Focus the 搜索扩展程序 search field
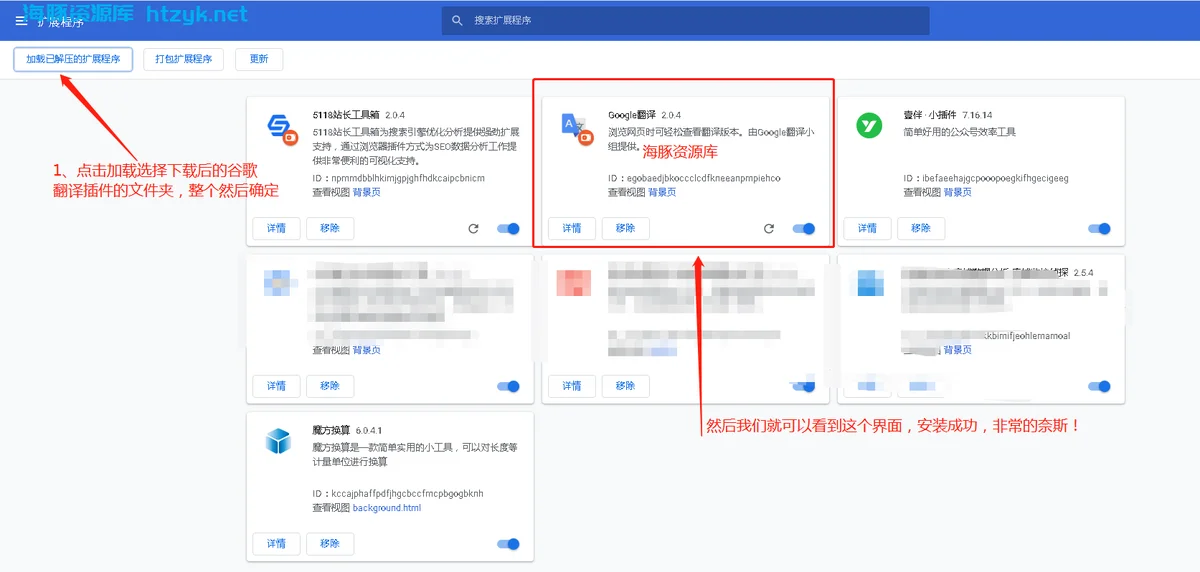 685,20
